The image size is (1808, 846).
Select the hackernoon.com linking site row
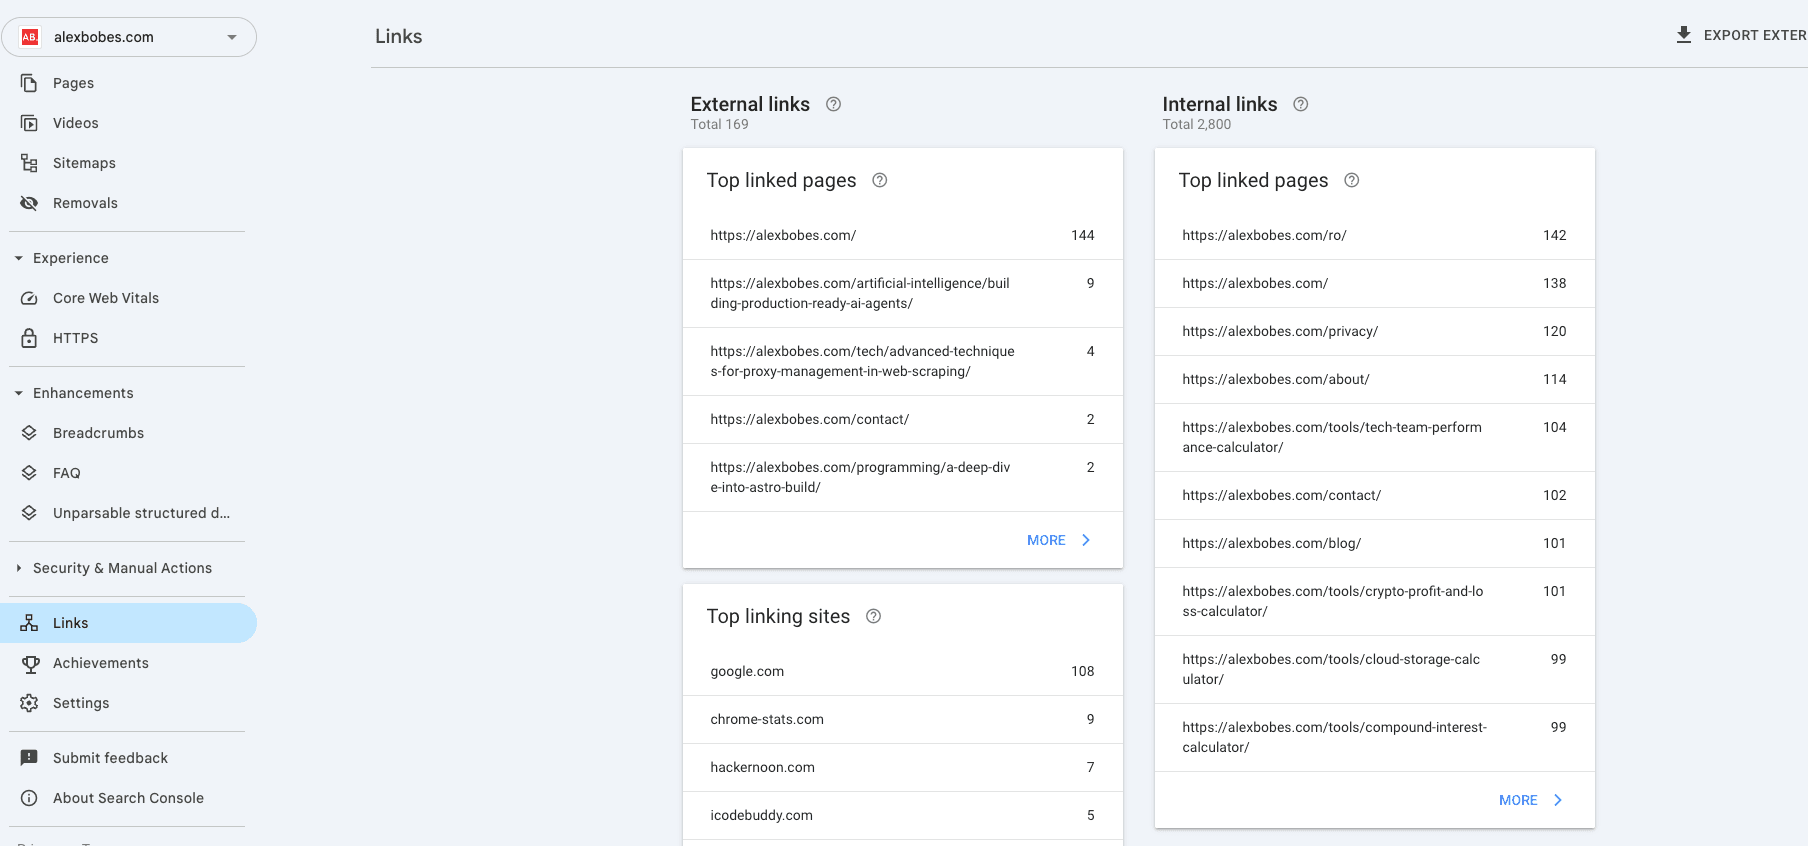[902, 767]
